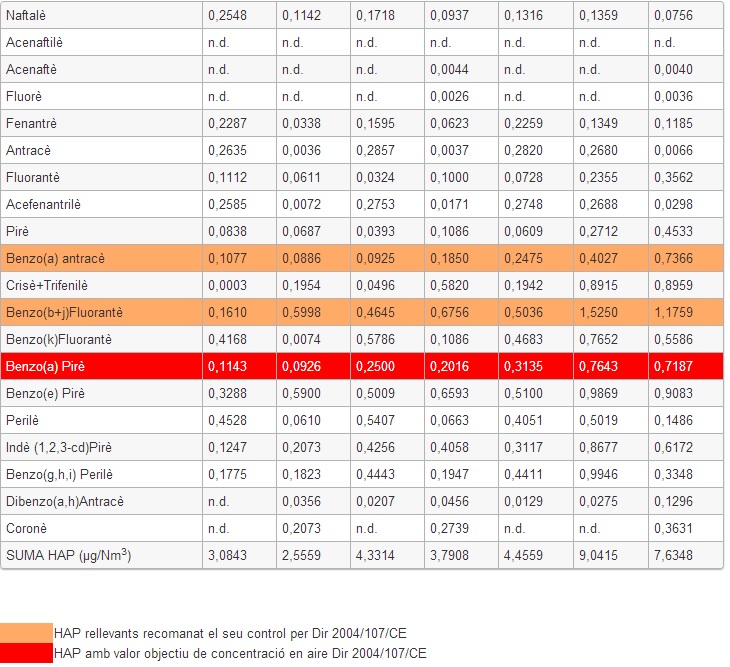Click the Acenaftilè row label

(x=33, y=43)
